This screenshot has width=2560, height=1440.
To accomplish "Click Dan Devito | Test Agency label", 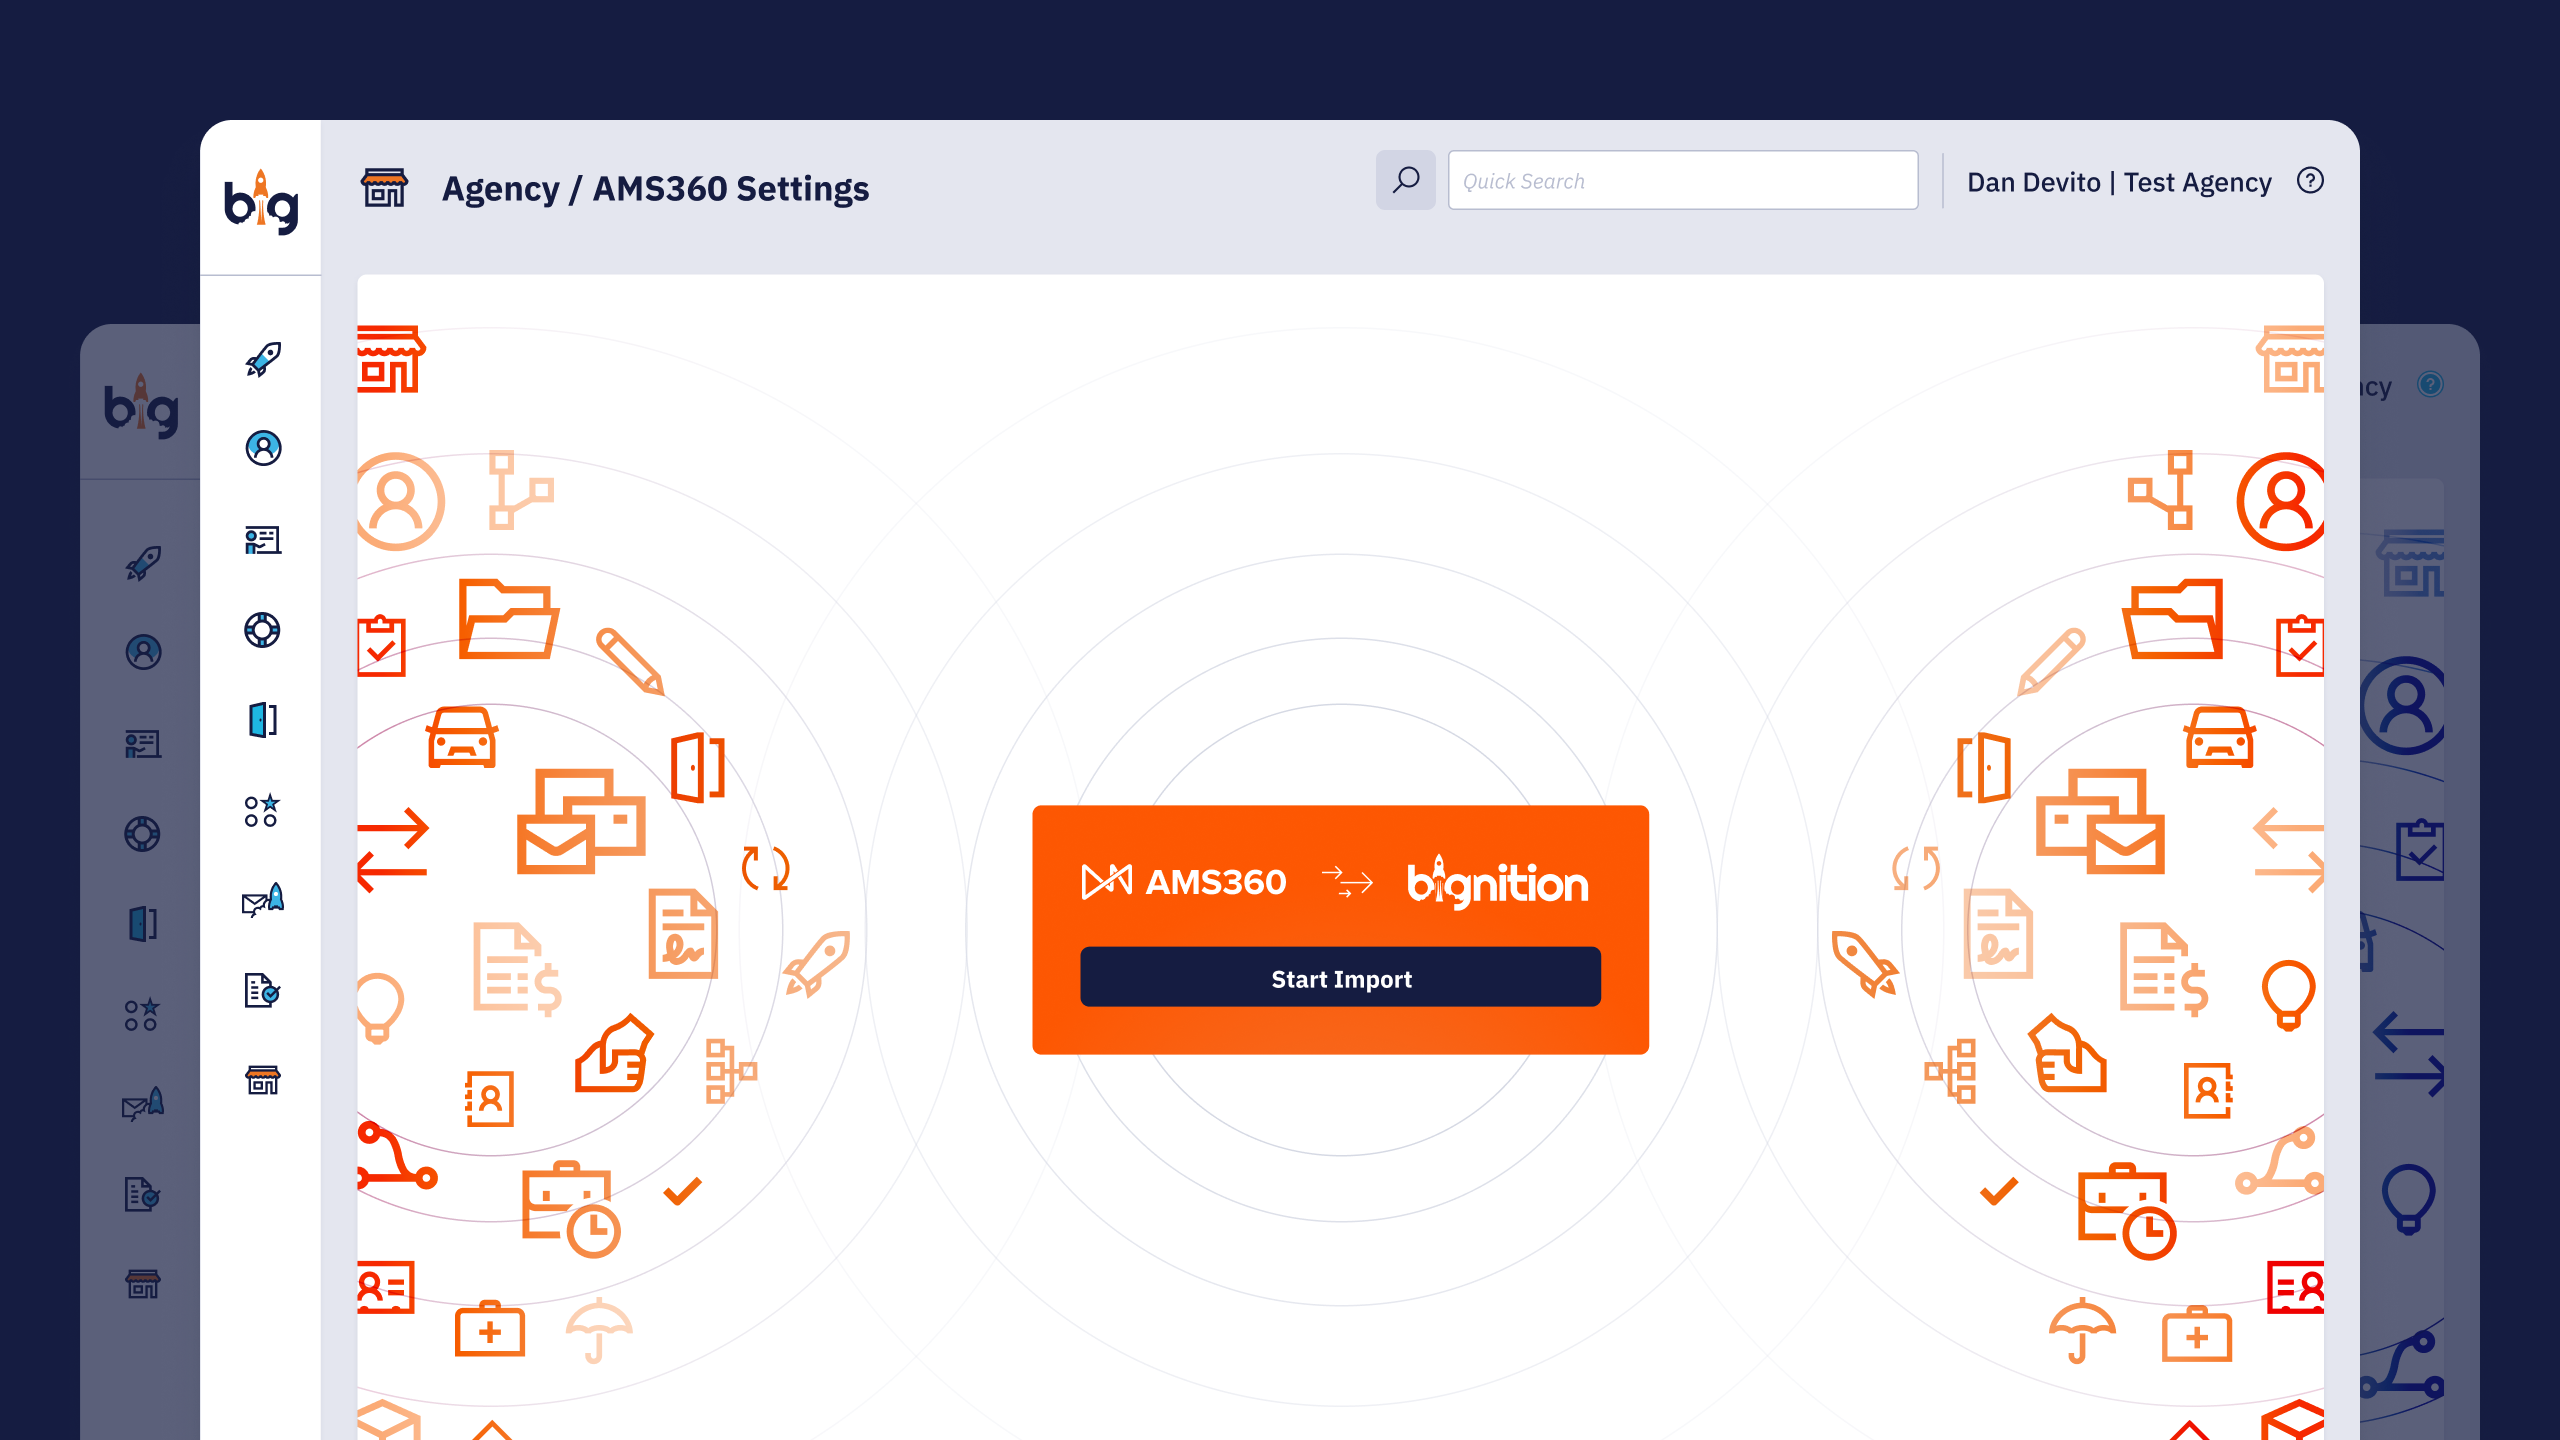I will [2118, 182].
